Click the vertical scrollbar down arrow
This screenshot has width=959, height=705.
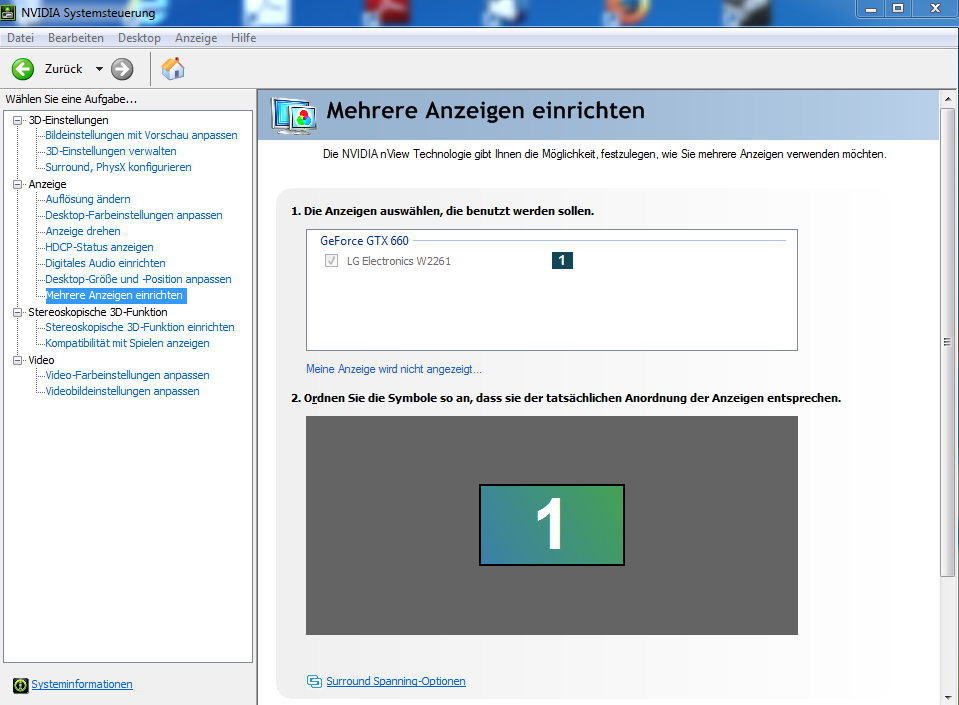tap(948, 698)
